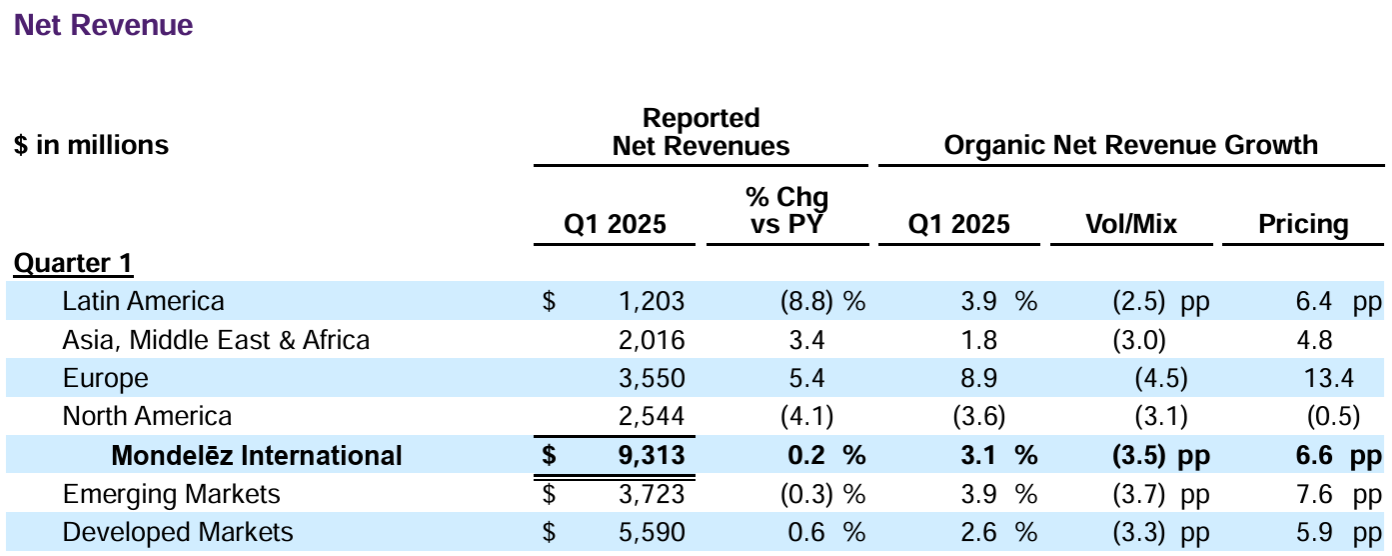Select the 'Europe' row label

coord(105,378)
